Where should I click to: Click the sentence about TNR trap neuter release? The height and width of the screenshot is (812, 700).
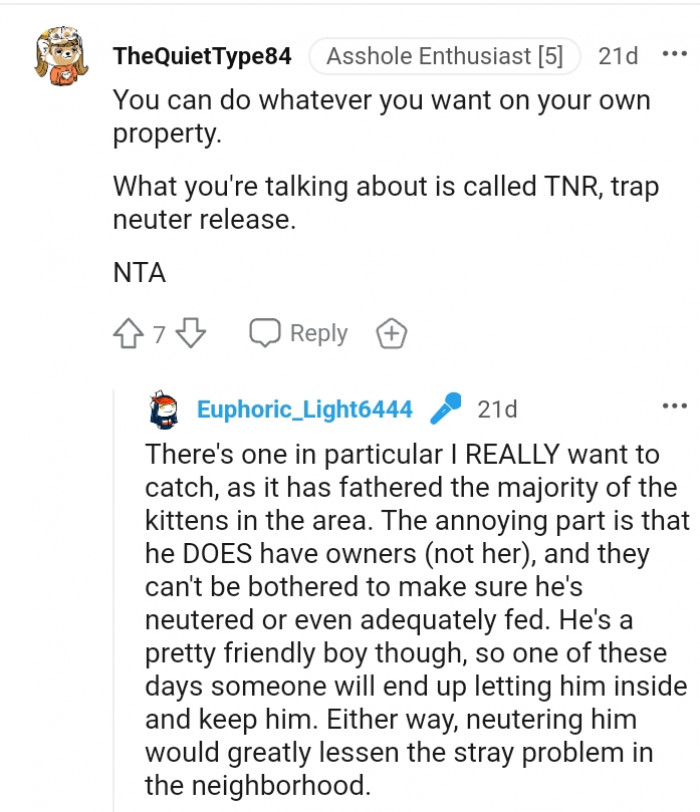(385, 202)
